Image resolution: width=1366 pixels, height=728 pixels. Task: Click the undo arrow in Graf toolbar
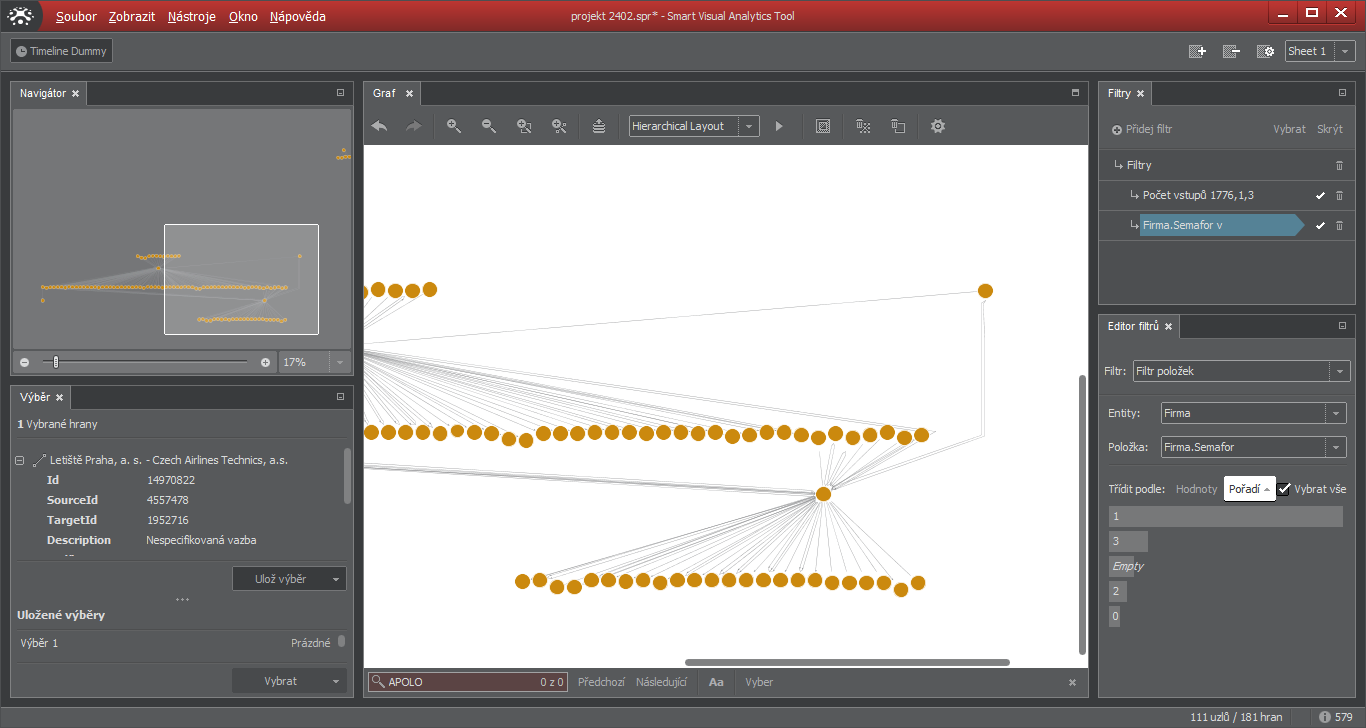379,126
